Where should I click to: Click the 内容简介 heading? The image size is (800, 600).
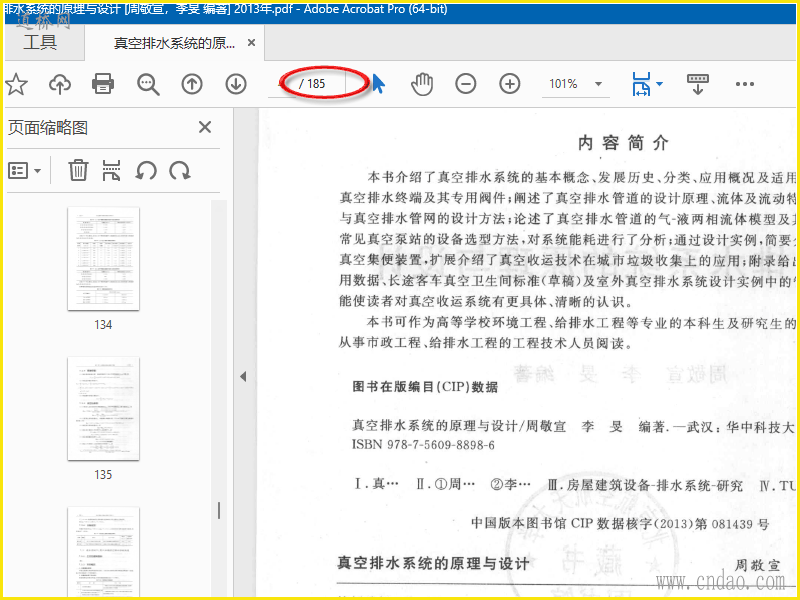[623, 143]
